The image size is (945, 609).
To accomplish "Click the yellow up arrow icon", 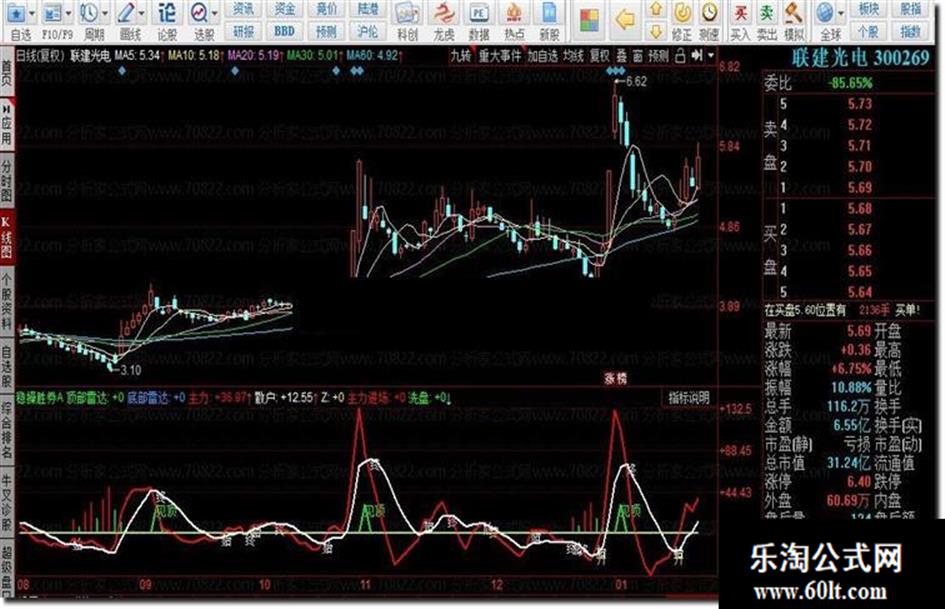I will click(x=656, y=10).
